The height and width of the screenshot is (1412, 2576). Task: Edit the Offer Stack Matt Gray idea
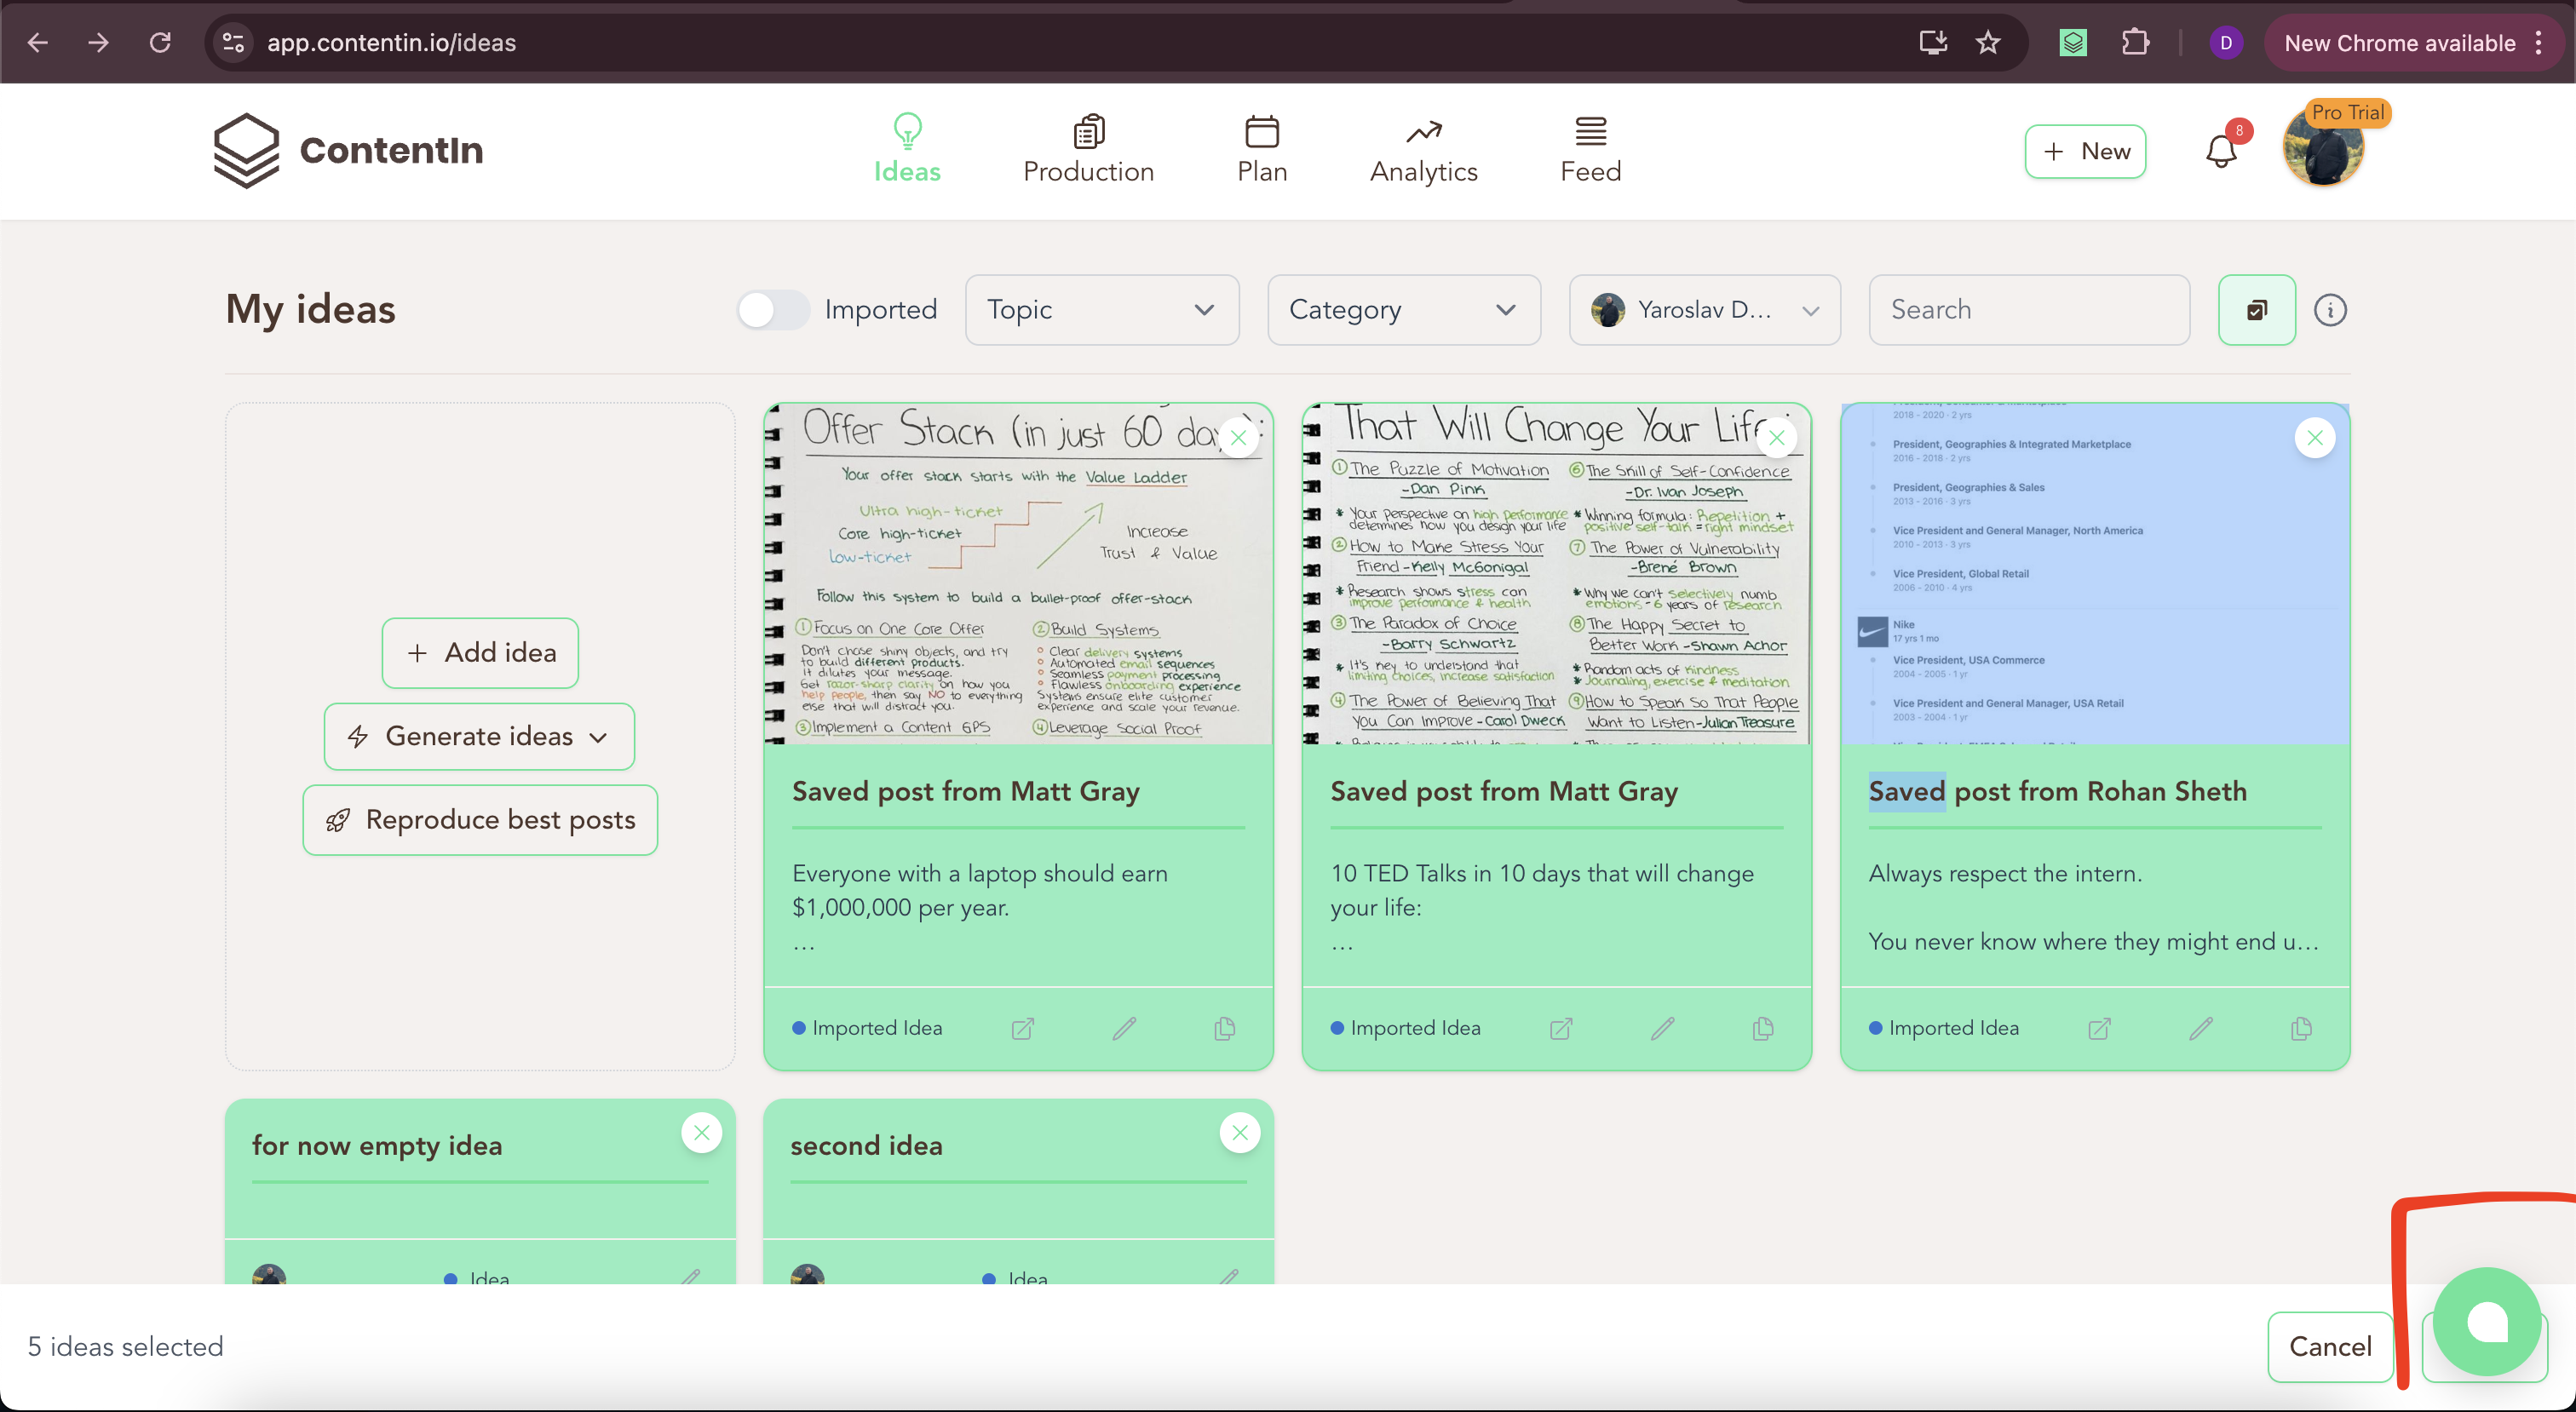pos(1124,1028)
